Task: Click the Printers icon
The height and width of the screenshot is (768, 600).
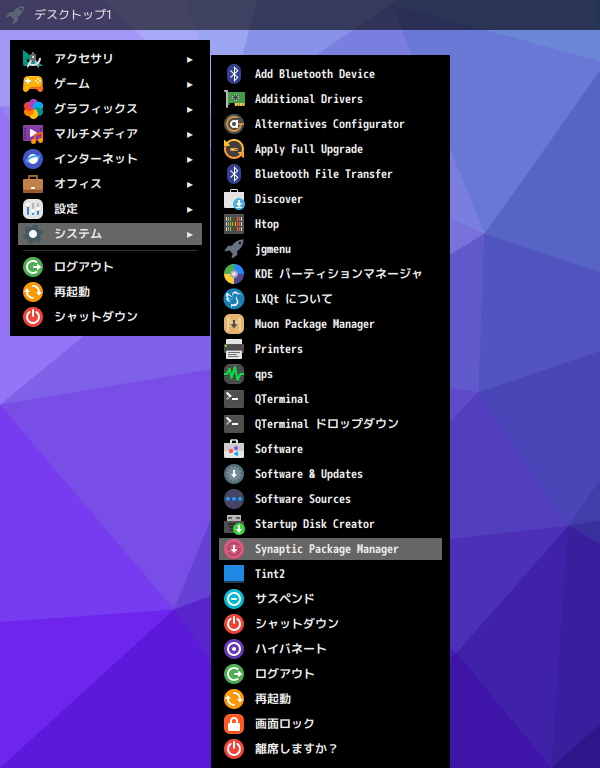Action: [x=234, y=349]
